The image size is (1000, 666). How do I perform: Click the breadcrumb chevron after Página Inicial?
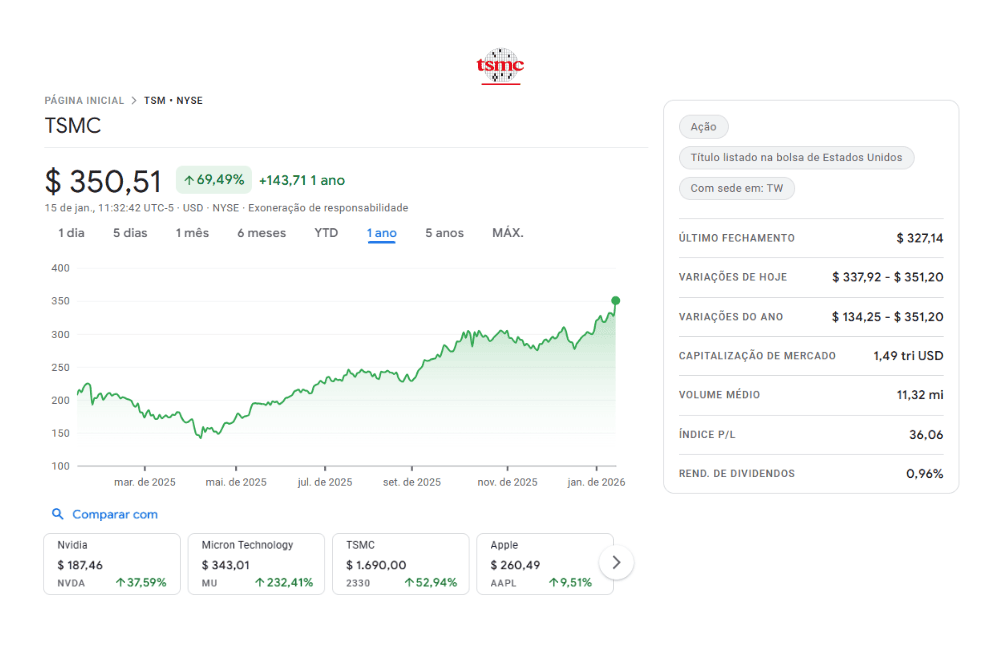134,101
